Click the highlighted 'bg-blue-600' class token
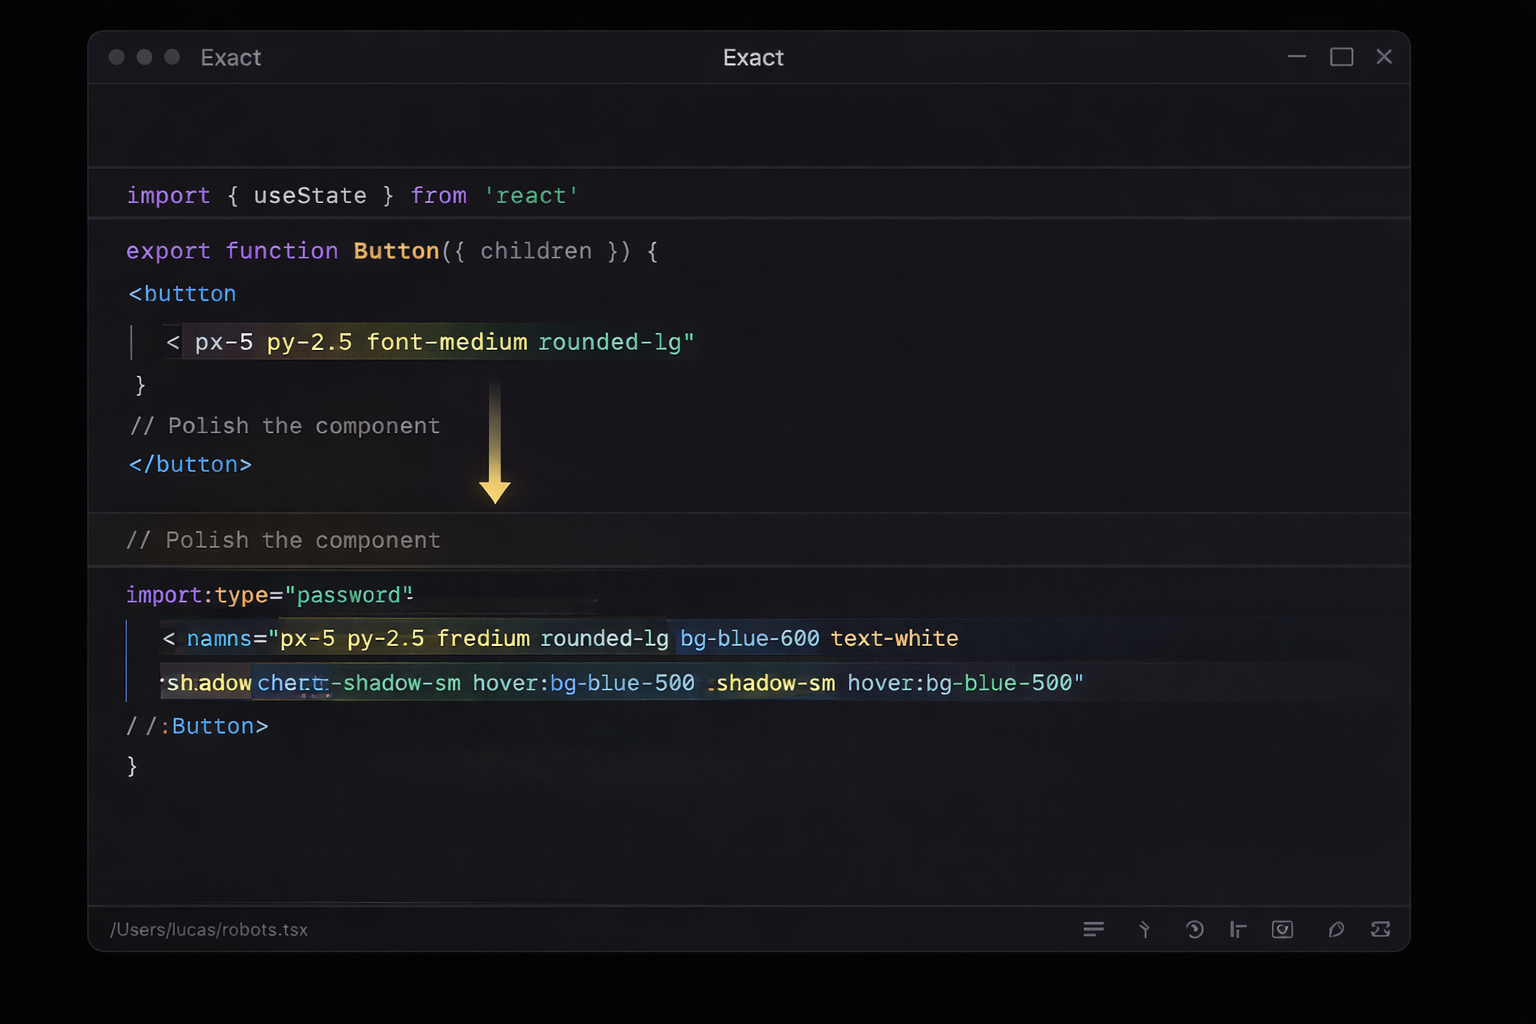The width and height of the screenshot is (1536, 1024). [x=749, y=638]
